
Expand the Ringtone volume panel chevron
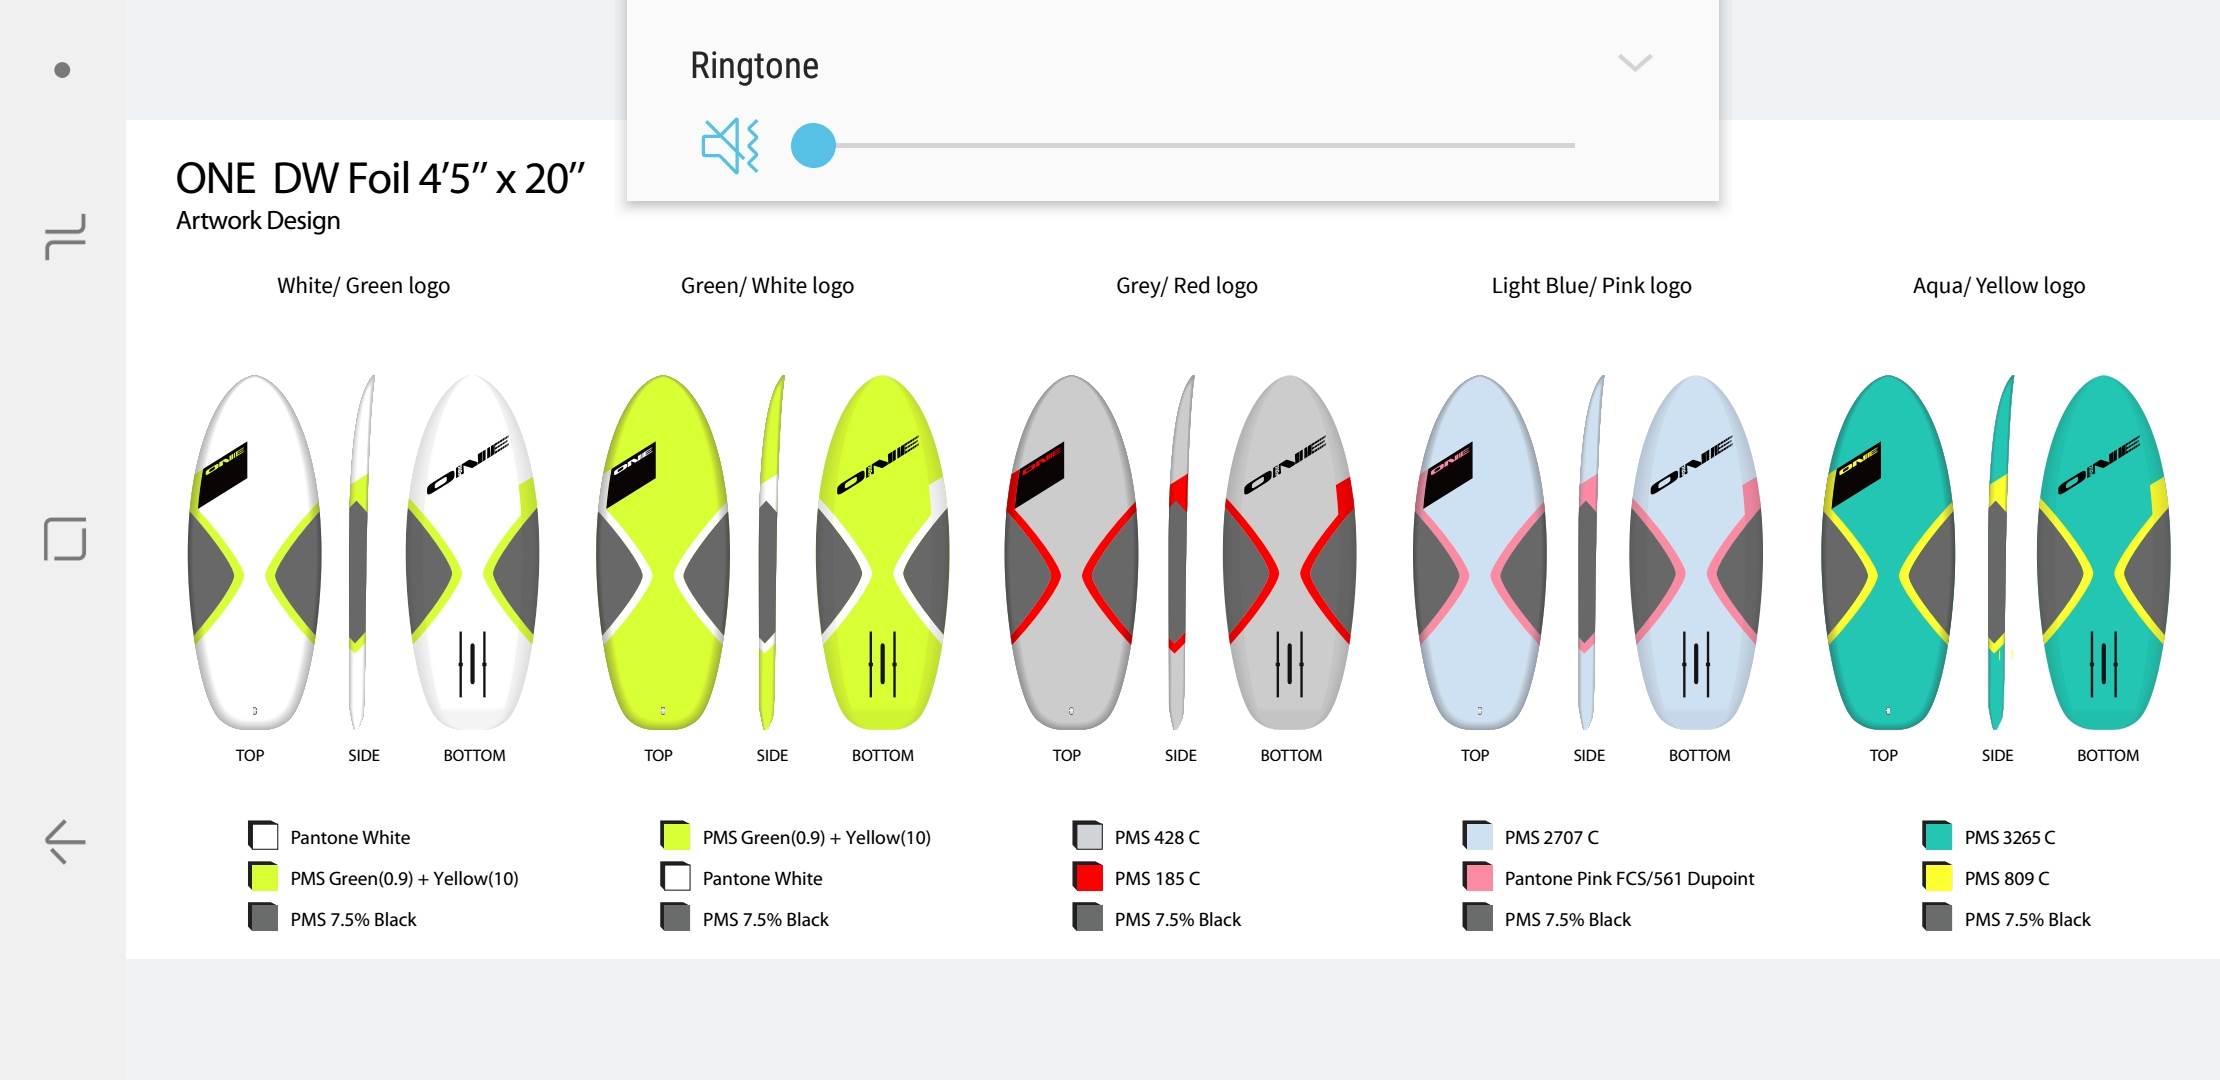click(x=1635, y=63)
